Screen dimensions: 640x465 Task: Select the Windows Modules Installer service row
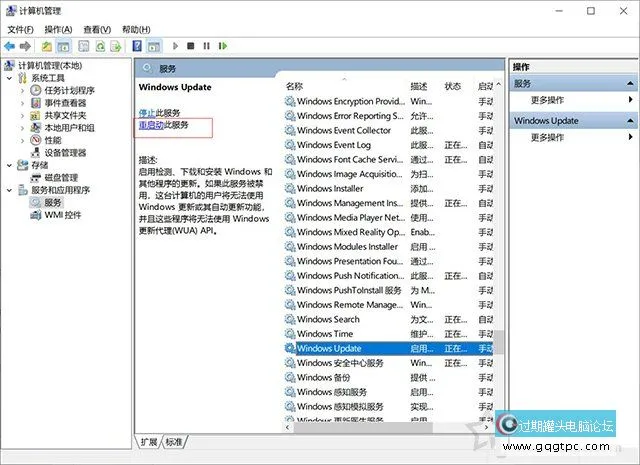pyautogui.click(x=389, y=247)
